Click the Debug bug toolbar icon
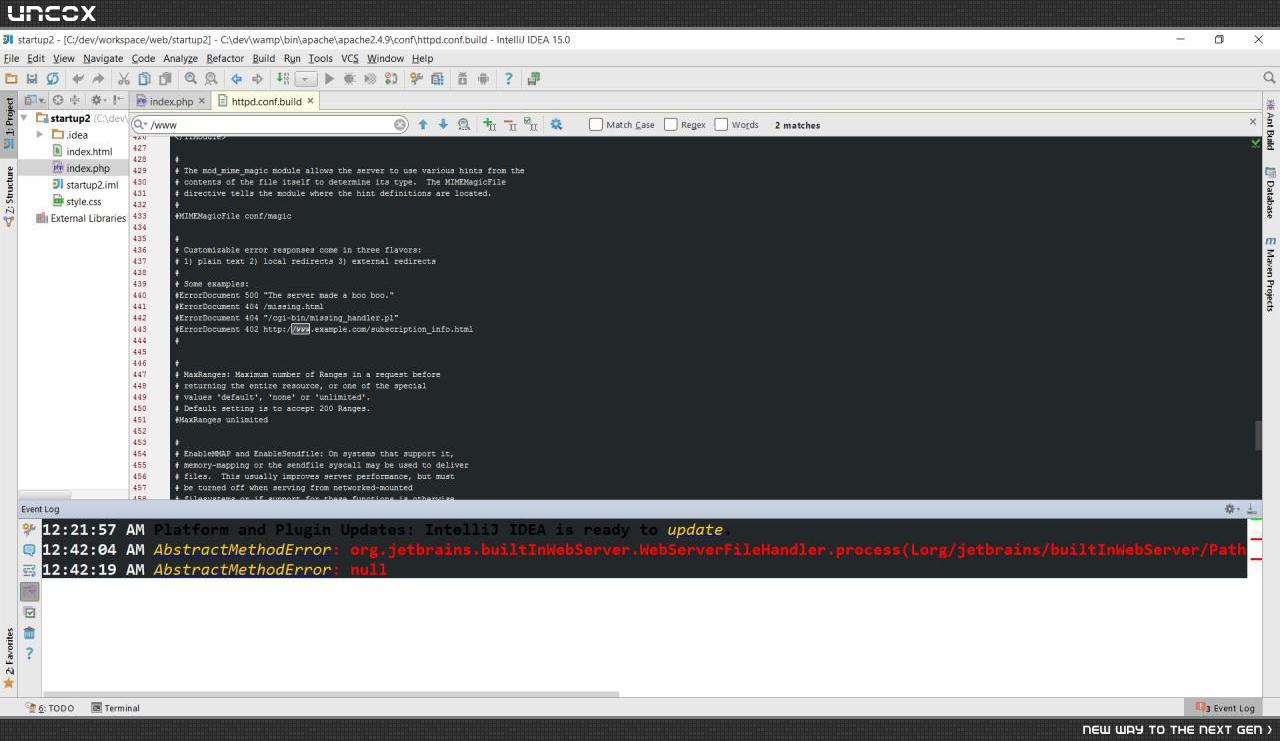This screenshot has width=1280, height=741. tap(350, 78)
